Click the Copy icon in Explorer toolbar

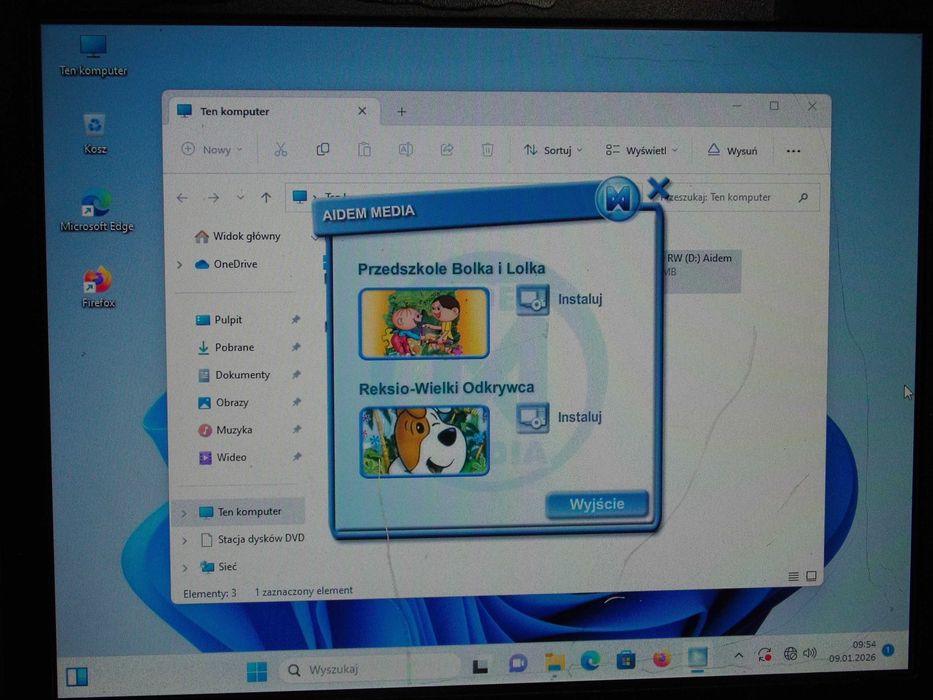(323, 149)
